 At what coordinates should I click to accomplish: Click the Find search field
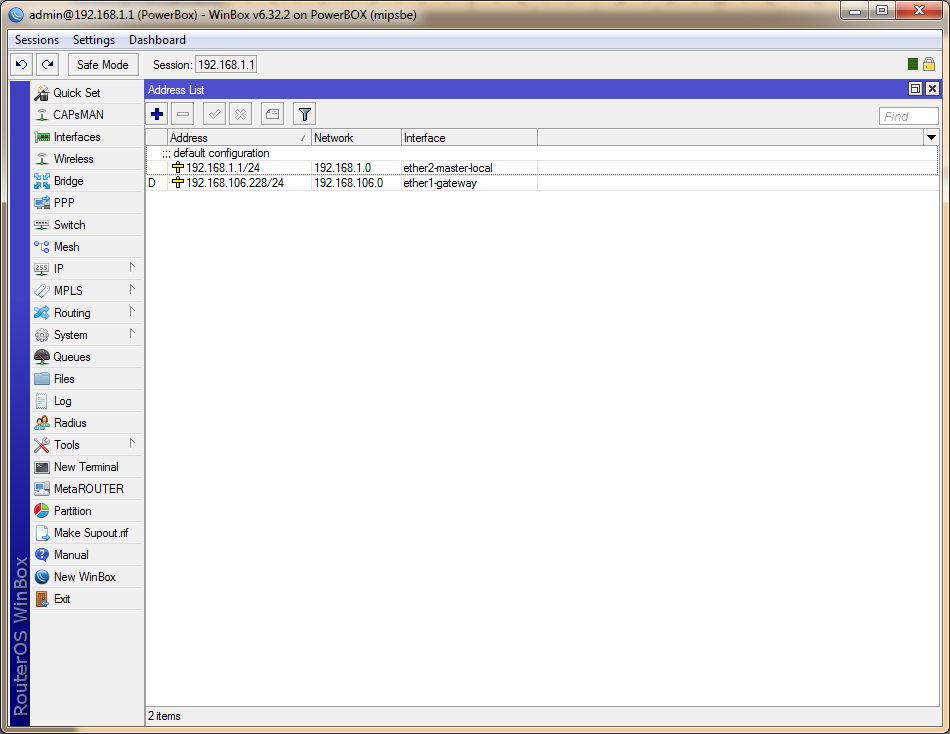[908, 116]
